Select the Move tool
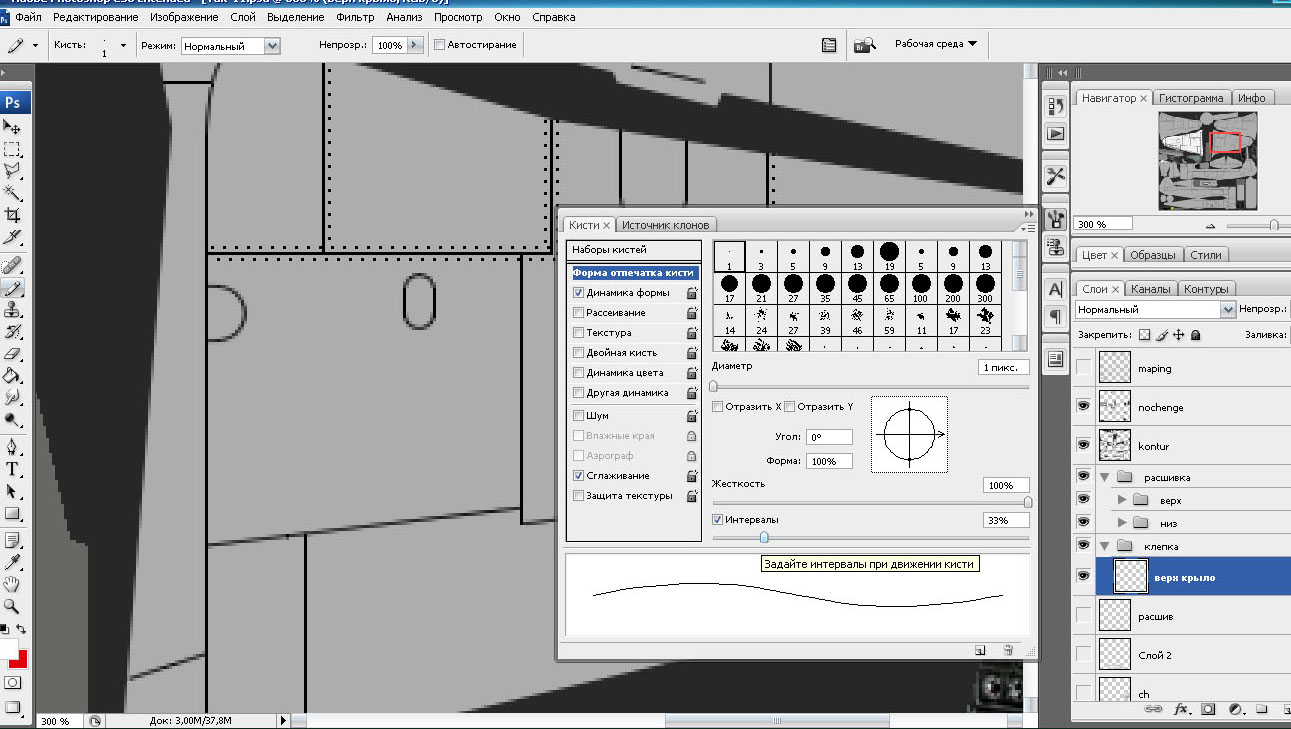The width and height of the screenshot is (1291, 729). click(x=12, y=127)
